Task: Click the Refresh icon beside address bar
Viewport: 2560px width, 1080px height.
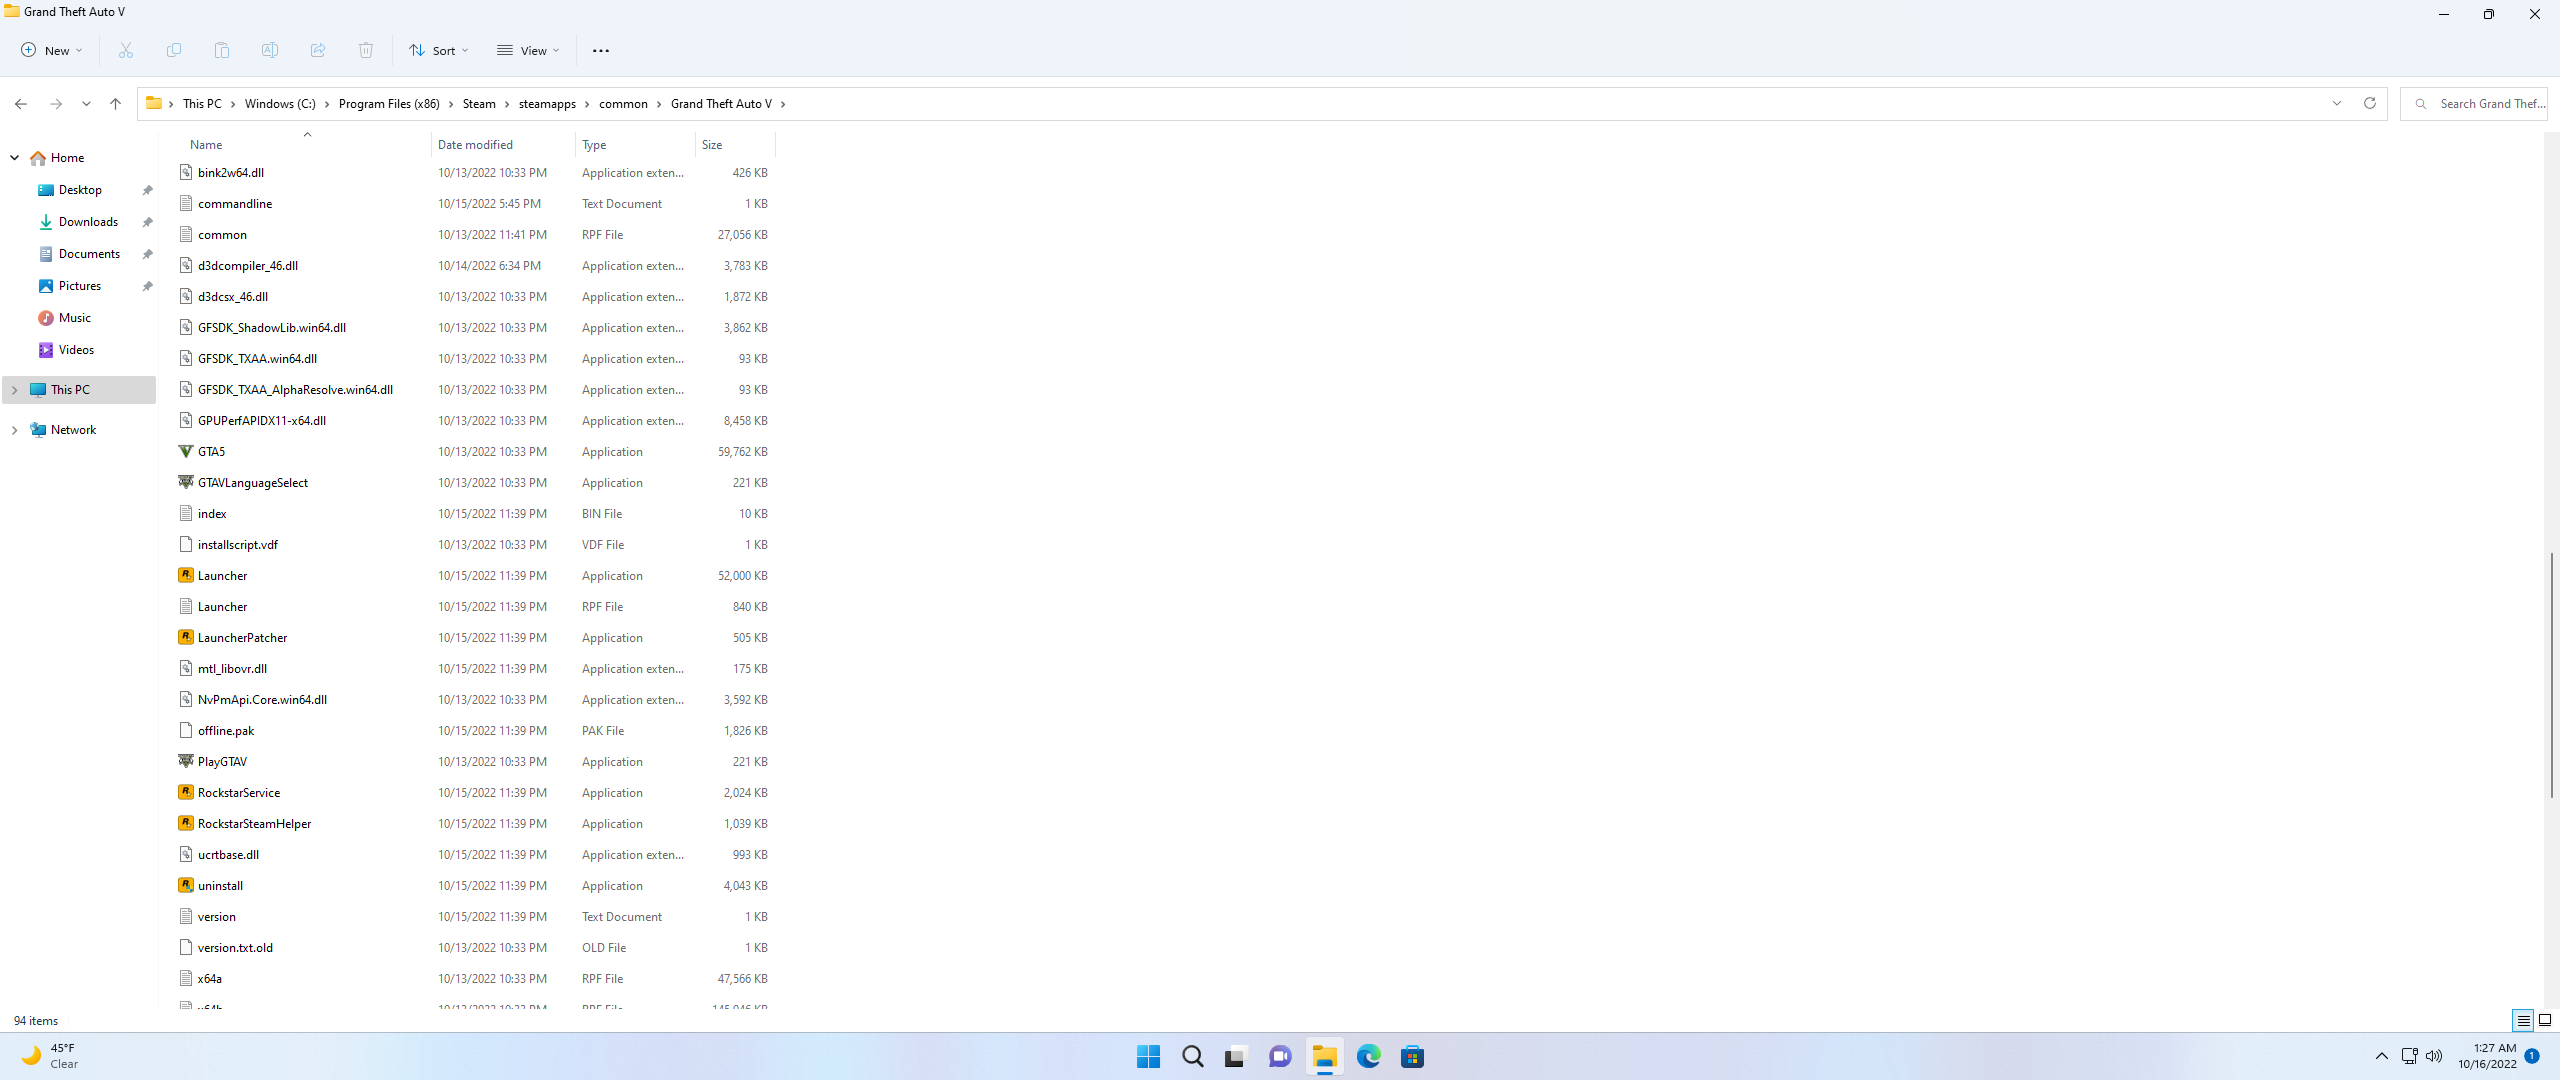Action: pos(2369,103)
